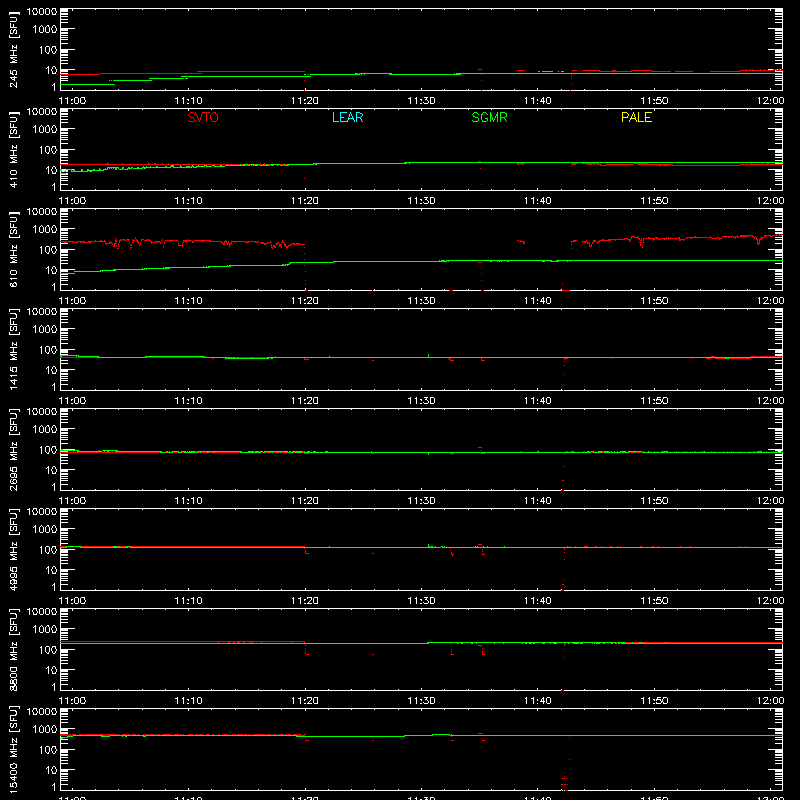Click the 10 y-axis value of the 15400 MHz plot
The width and height of the screenshot is (800, 800).
click(x=51, y=770)
